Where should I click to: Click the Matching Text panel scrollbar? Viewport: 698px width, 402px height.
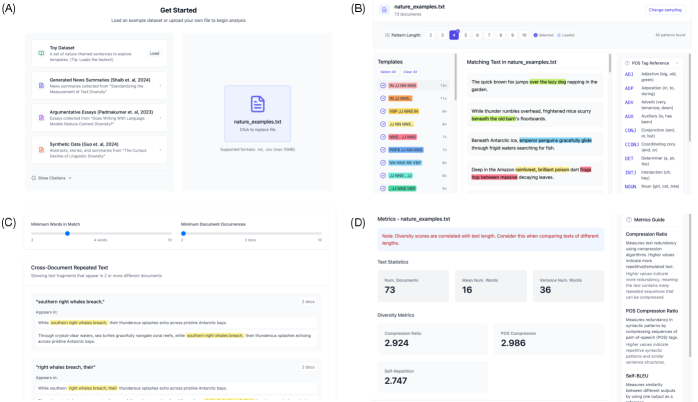[x=609, y=63]
